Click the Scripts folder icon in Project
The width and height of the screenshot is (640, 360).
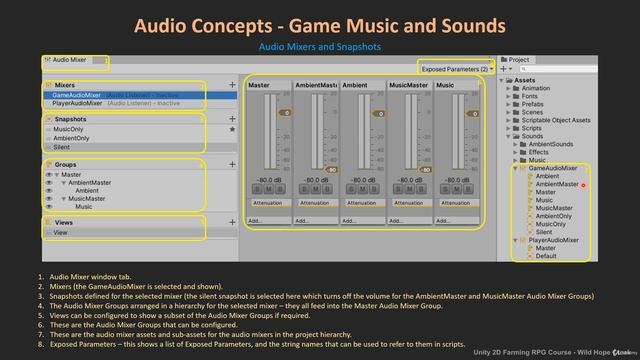click(516, 128)
